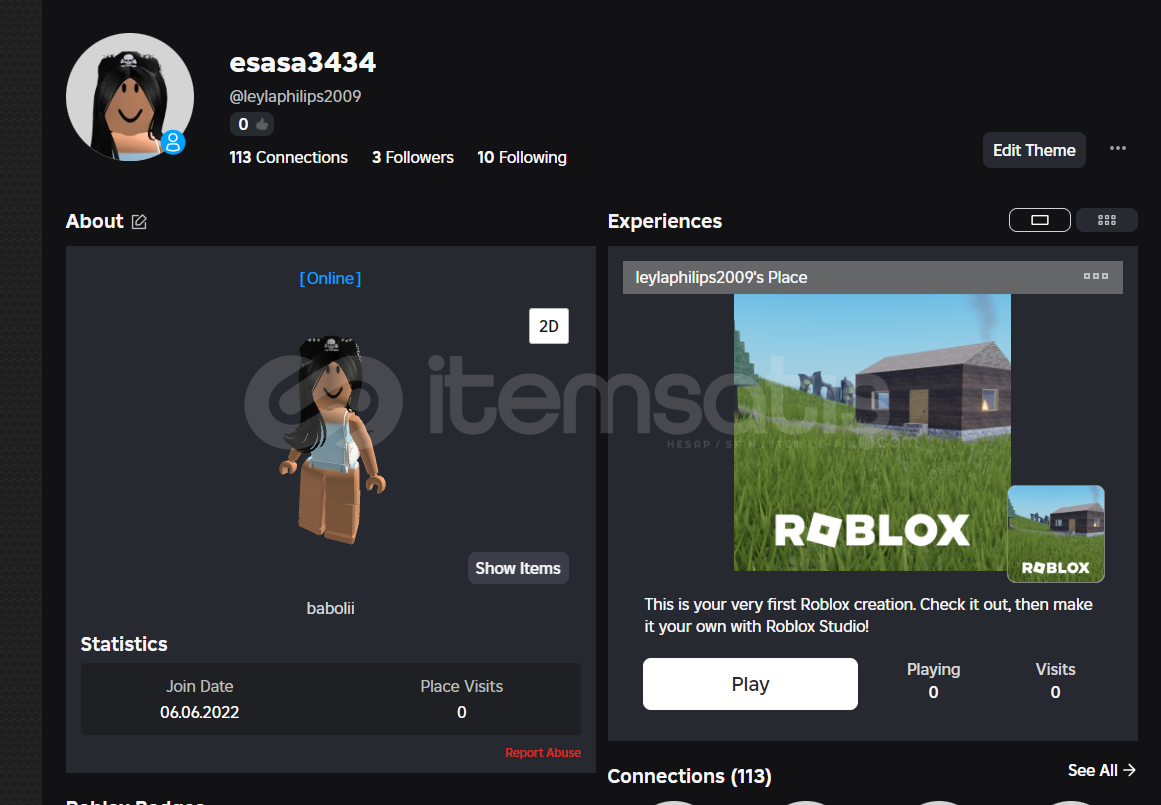1161x805 pixels.
Task: Click the blue online status badge on avatar
Action: (173, 141)
